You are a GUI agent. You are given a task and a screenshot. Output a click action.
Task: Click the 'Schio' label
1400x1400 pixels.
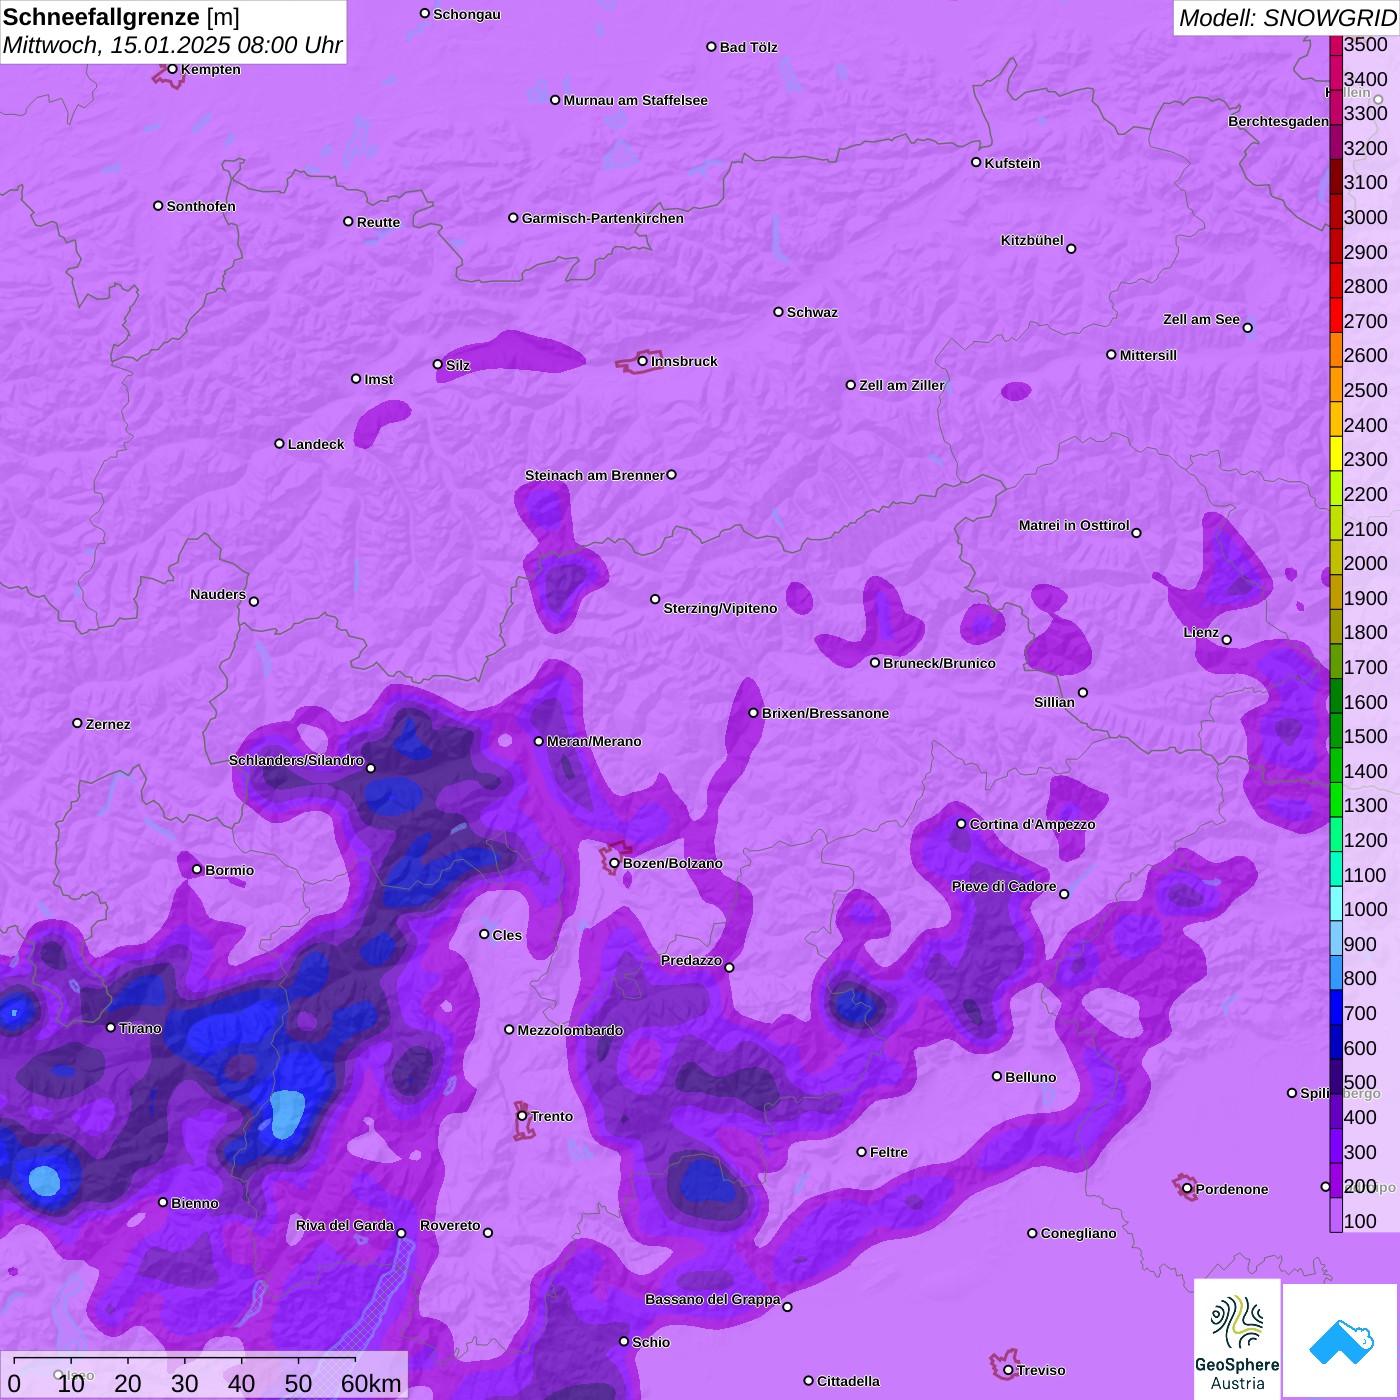[x=651, y=1342]
